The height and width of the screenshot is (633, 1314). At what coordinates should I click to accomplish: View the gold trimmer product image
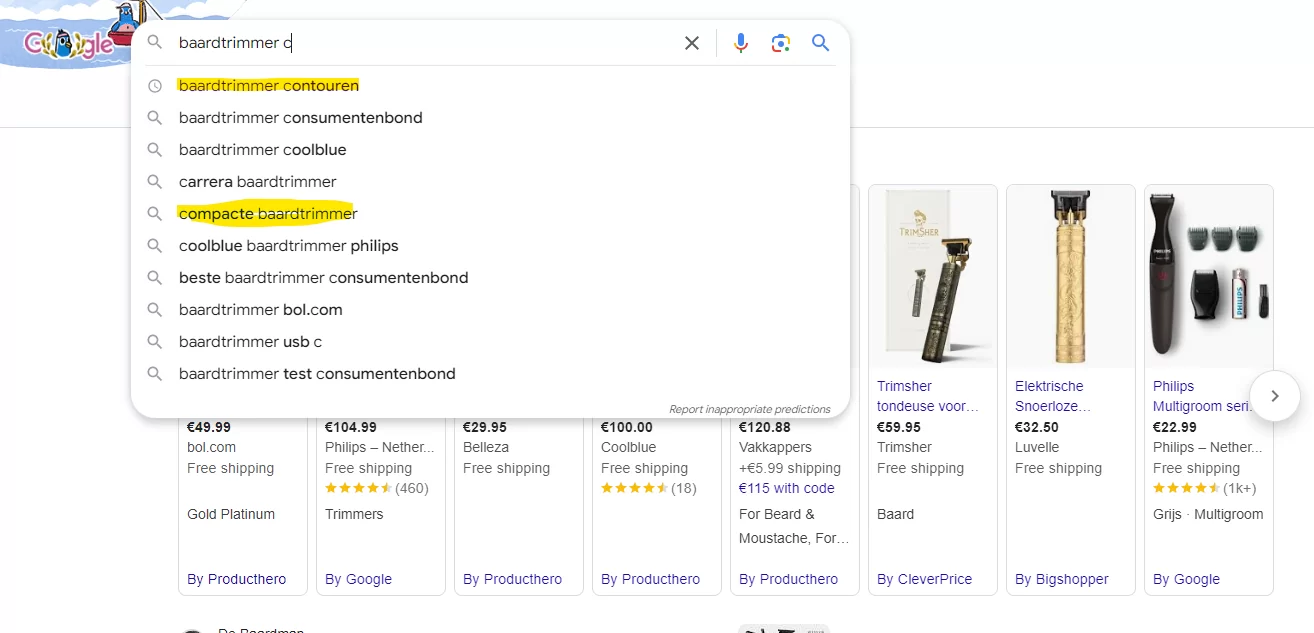tap(1071, 277)
